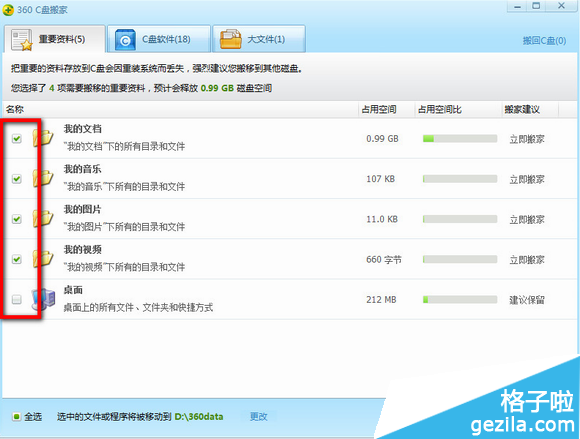Viewport: 580px width, 439px height.
Task: Click the 我的文档 space usage bar
Action: [460, 139]
